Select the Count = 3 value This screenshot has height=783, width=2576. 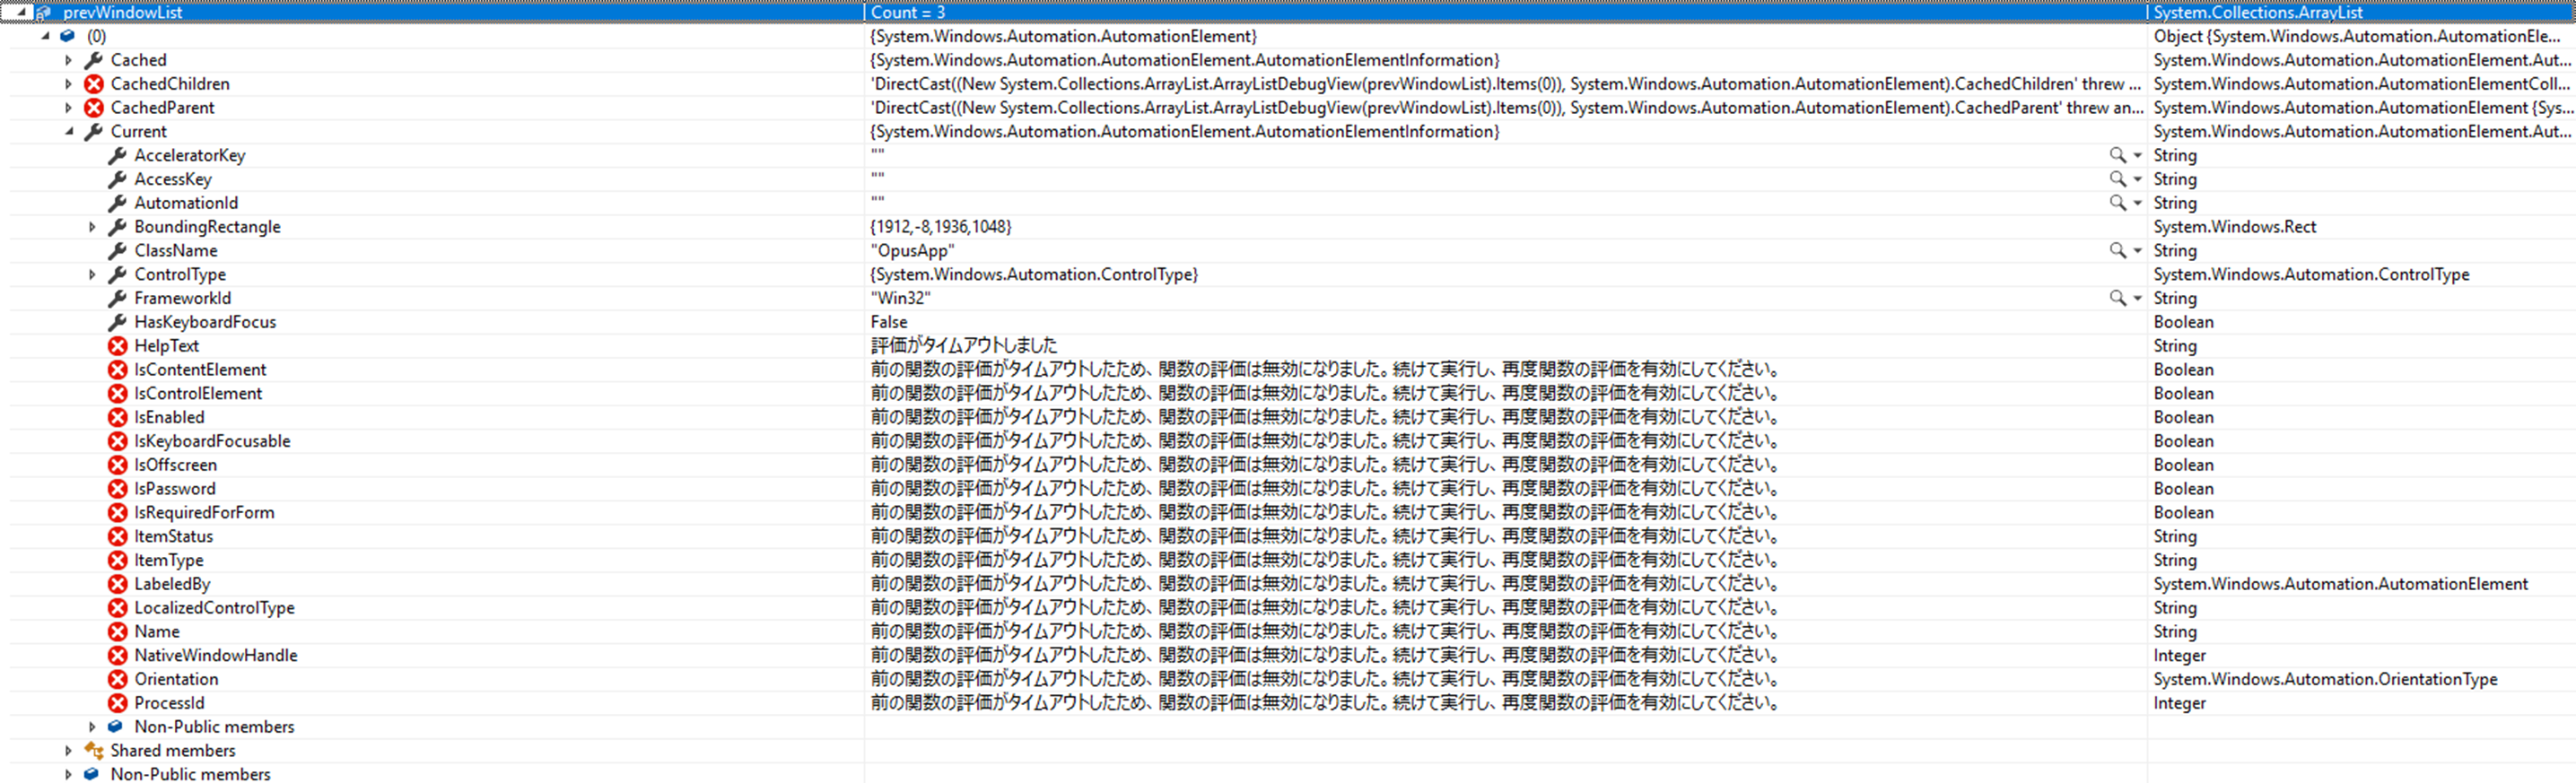(x=908, y=12)
